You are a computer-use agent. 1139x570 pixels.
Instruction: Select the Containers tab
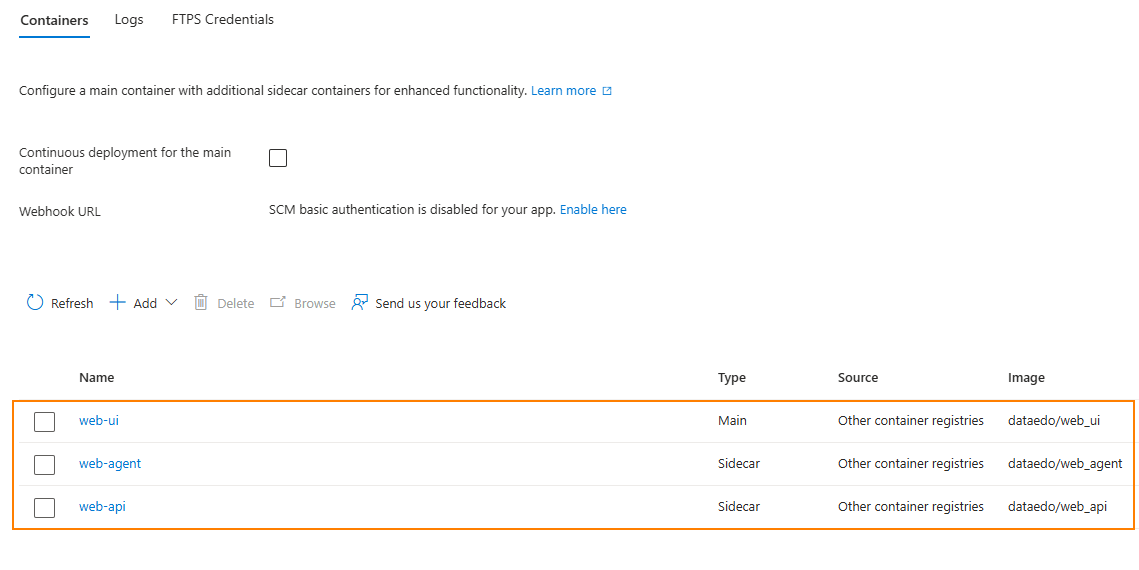tap(54, 20)
